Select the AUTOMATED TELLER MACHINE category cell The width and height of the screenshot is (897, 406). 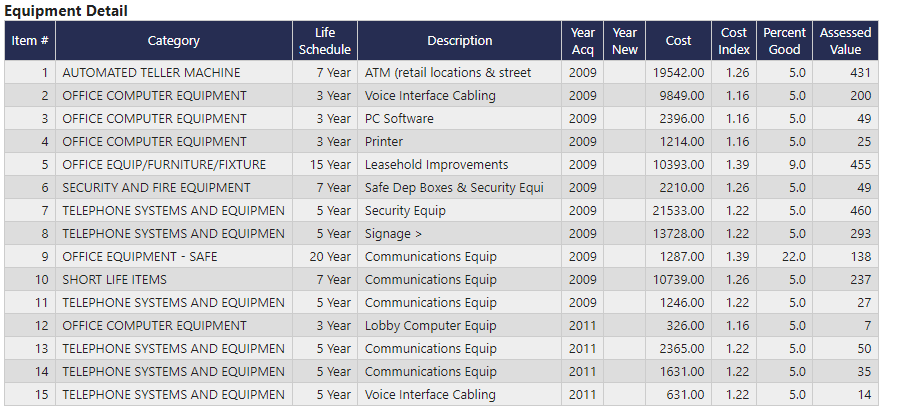[x=151, y=73]
